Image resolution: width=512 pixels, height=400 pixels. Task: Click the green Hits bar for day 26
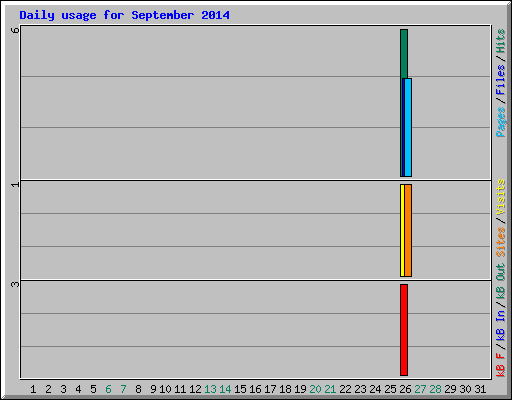click(404, 53)
